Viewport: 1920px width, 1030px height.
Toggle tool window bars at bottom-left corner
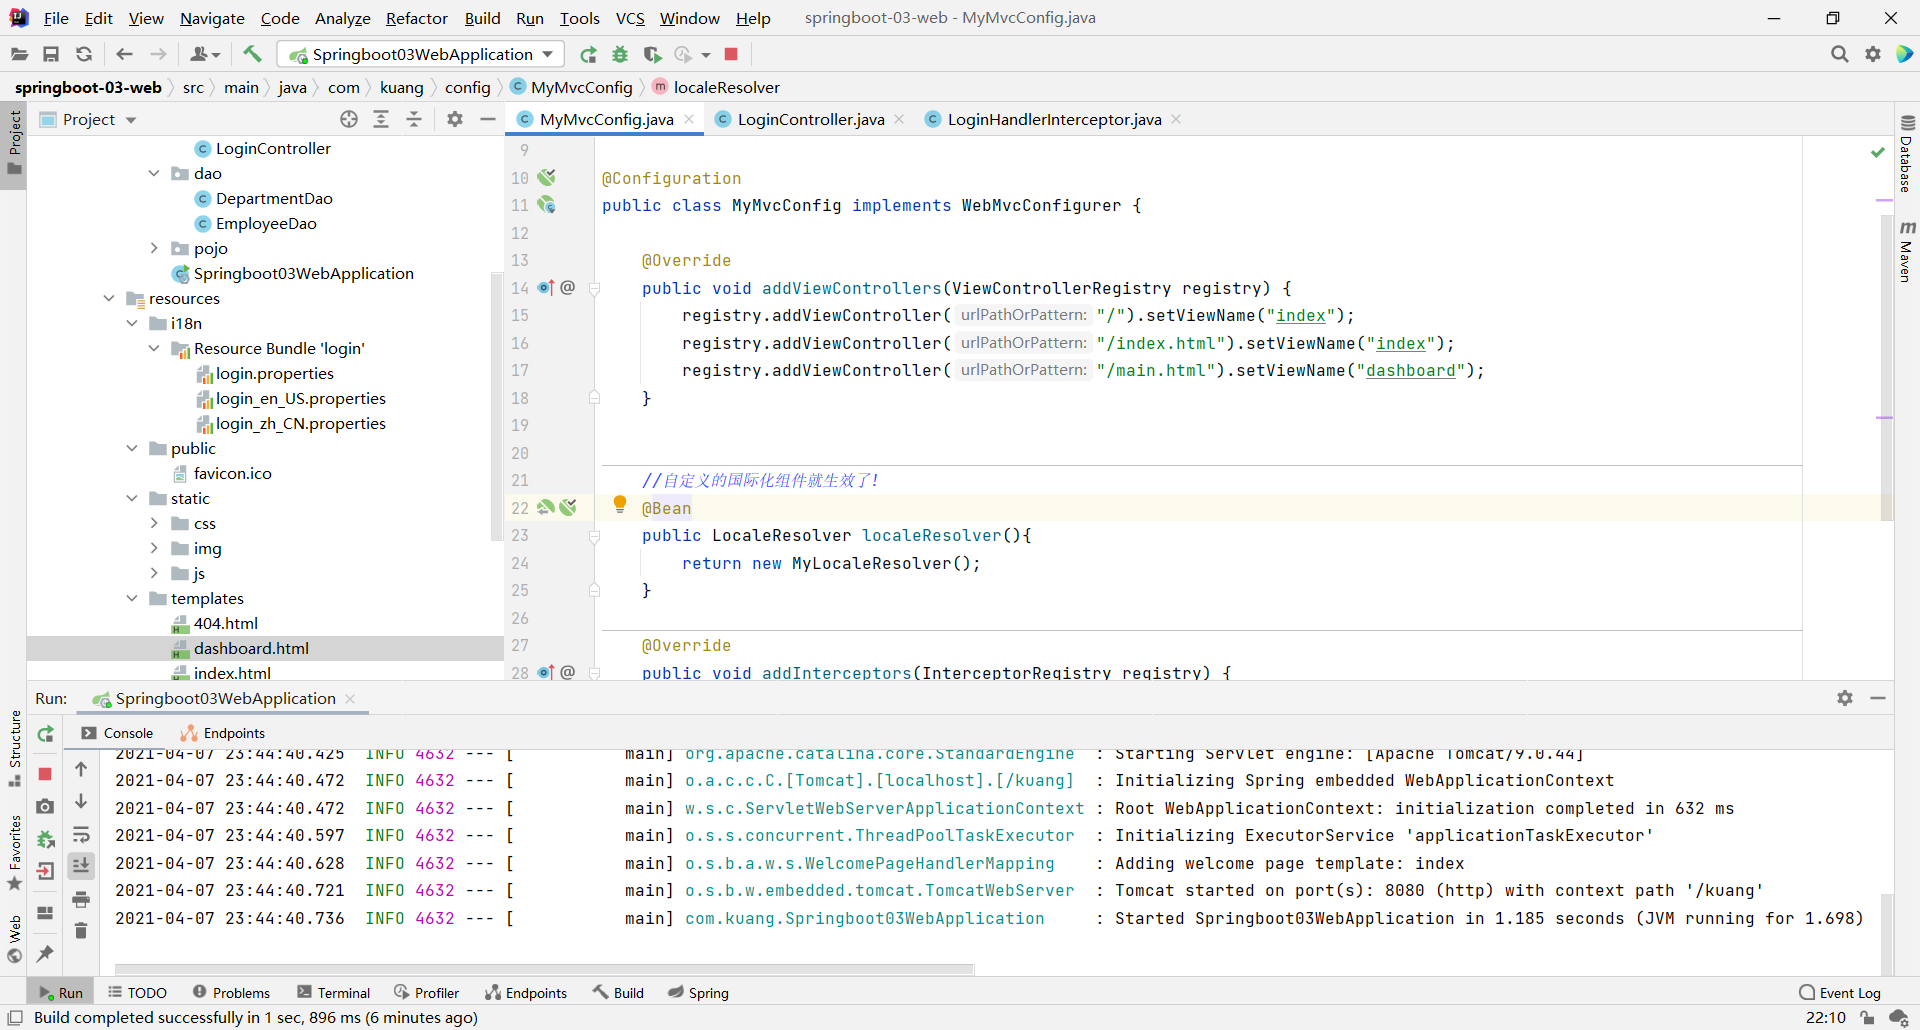tap(15, 1017)
